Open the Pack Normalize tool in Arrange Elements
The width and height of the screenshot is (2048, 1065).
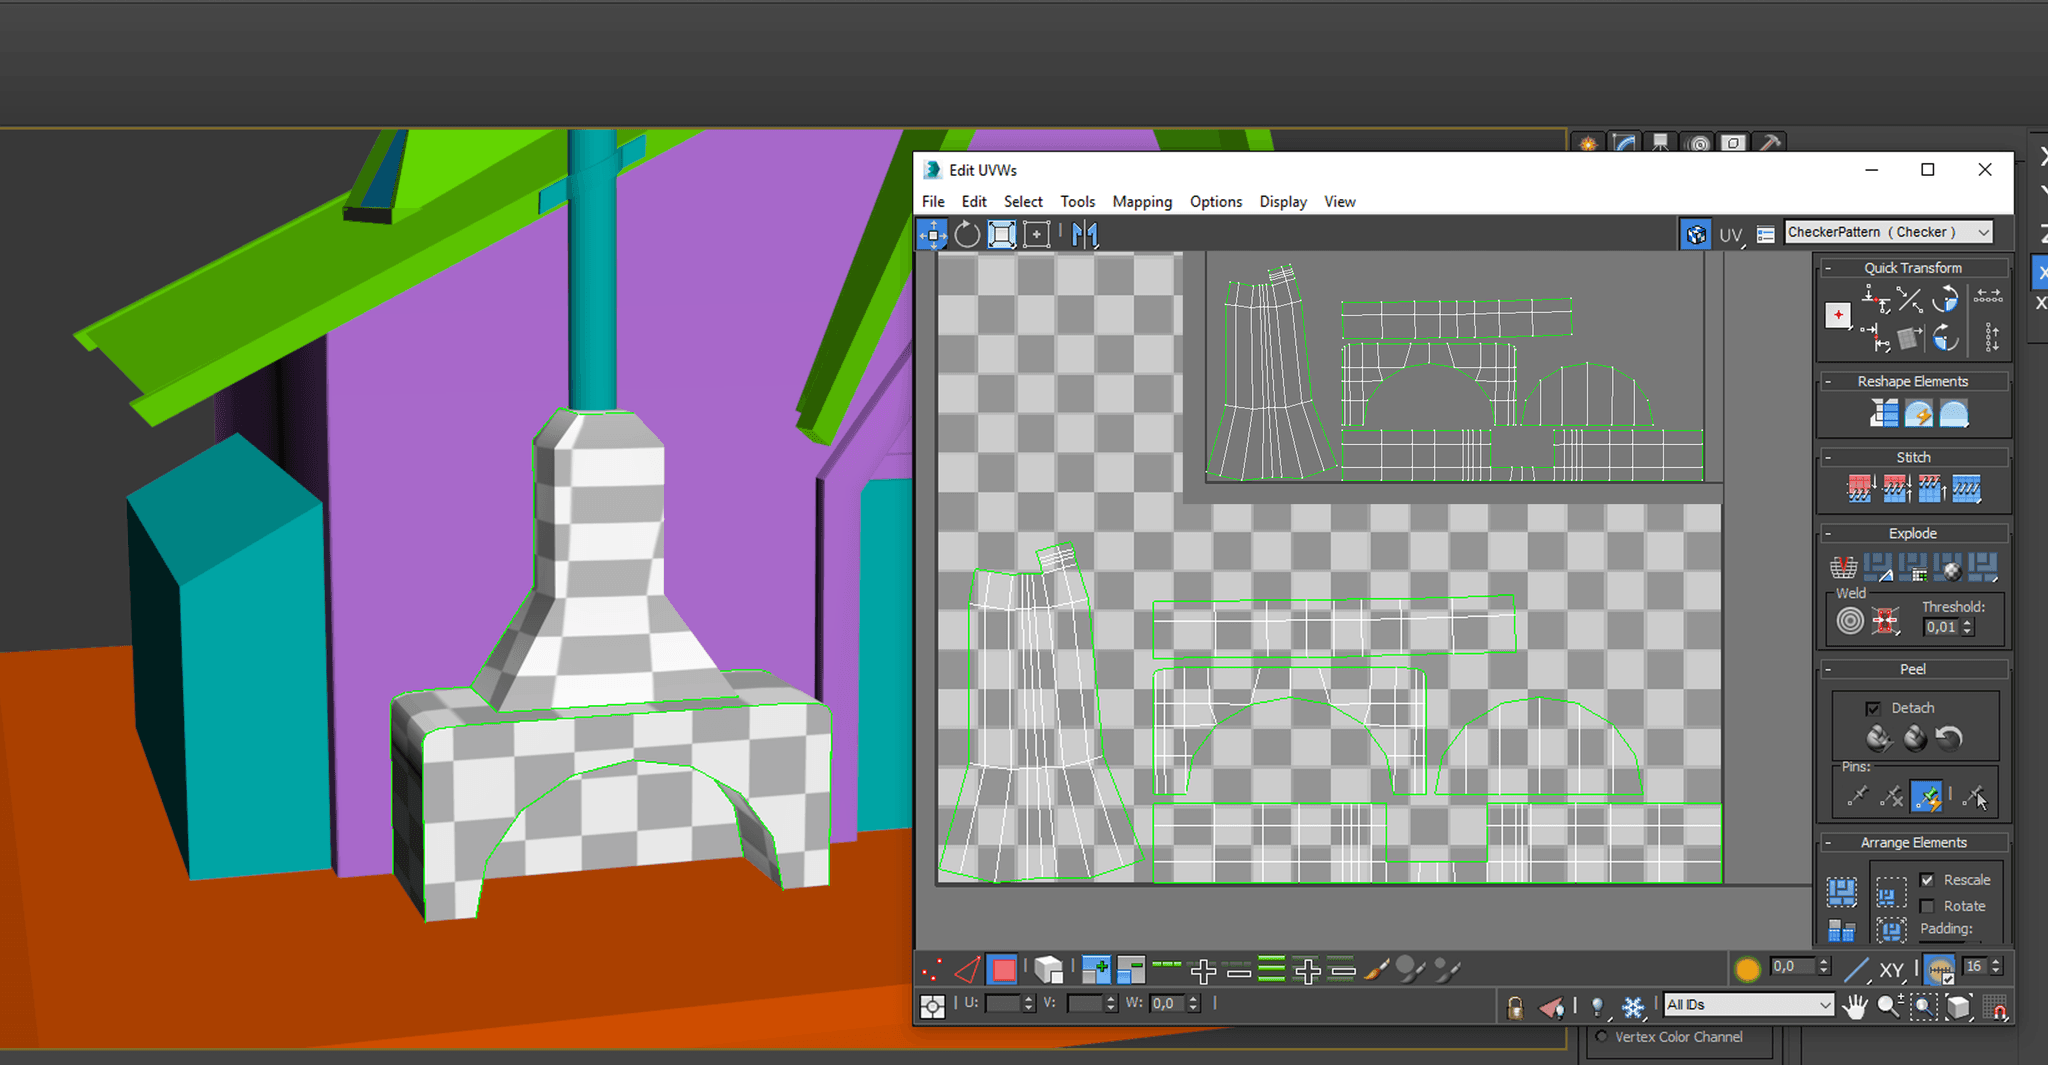1843,892
